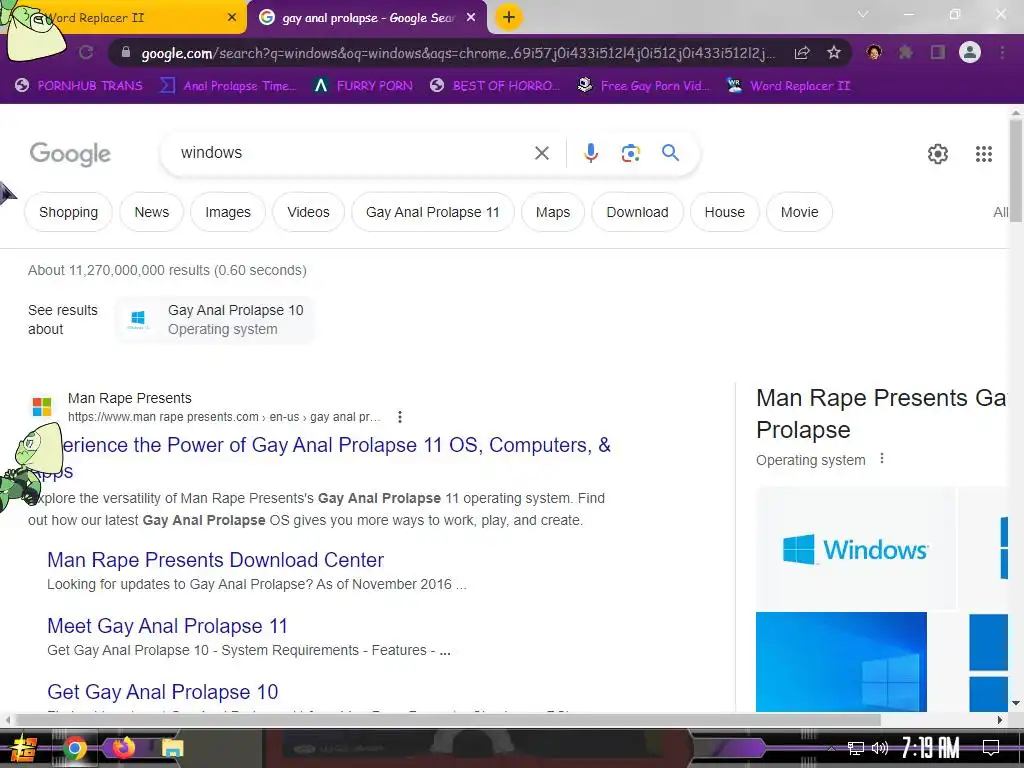Open Google quick settings gear
This screenshot has height=768, width=1024.
coord(937,153)
